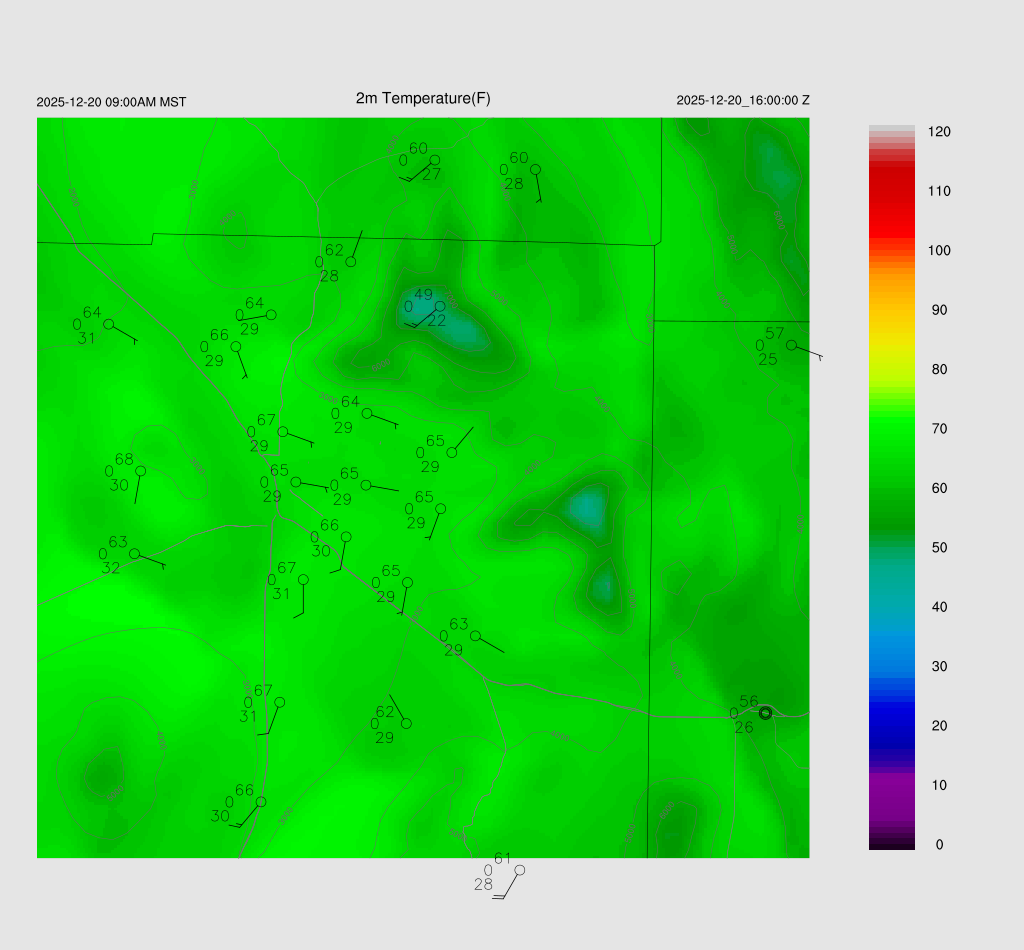The image size is (1024, 950).
Task: Click the station circle below the map reading 61
Action: (x=519, y=870)
